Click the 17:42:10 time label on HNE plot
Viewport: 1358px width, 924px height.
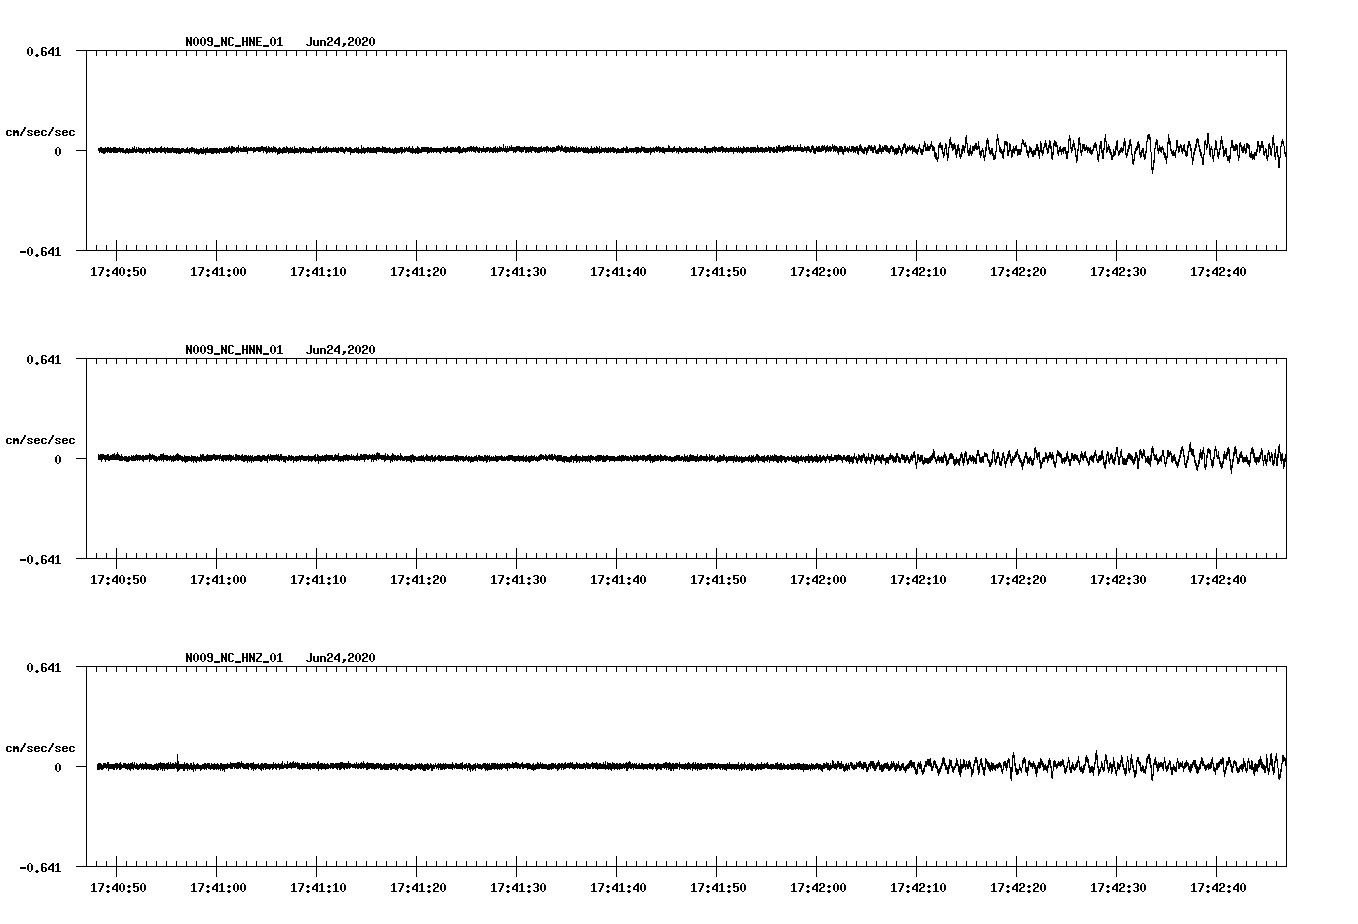(918, 271)
